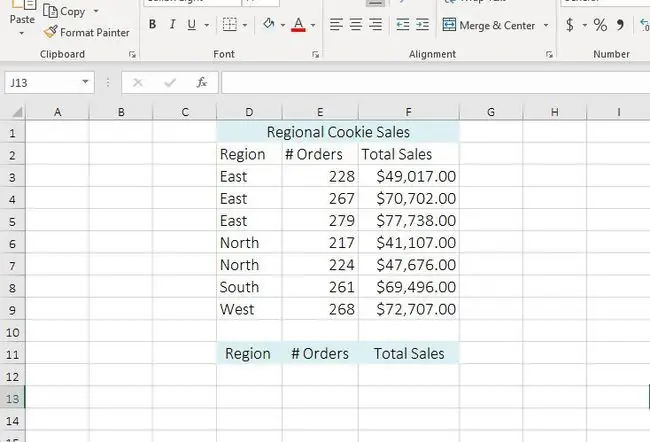Open Alignment group dialog launcher
Screen dimensions: 650x442
pos(549,54)
